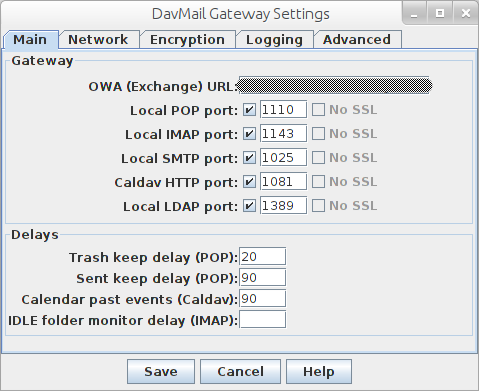
Task: Check No SSL for POP port
Action: [318, 110]
